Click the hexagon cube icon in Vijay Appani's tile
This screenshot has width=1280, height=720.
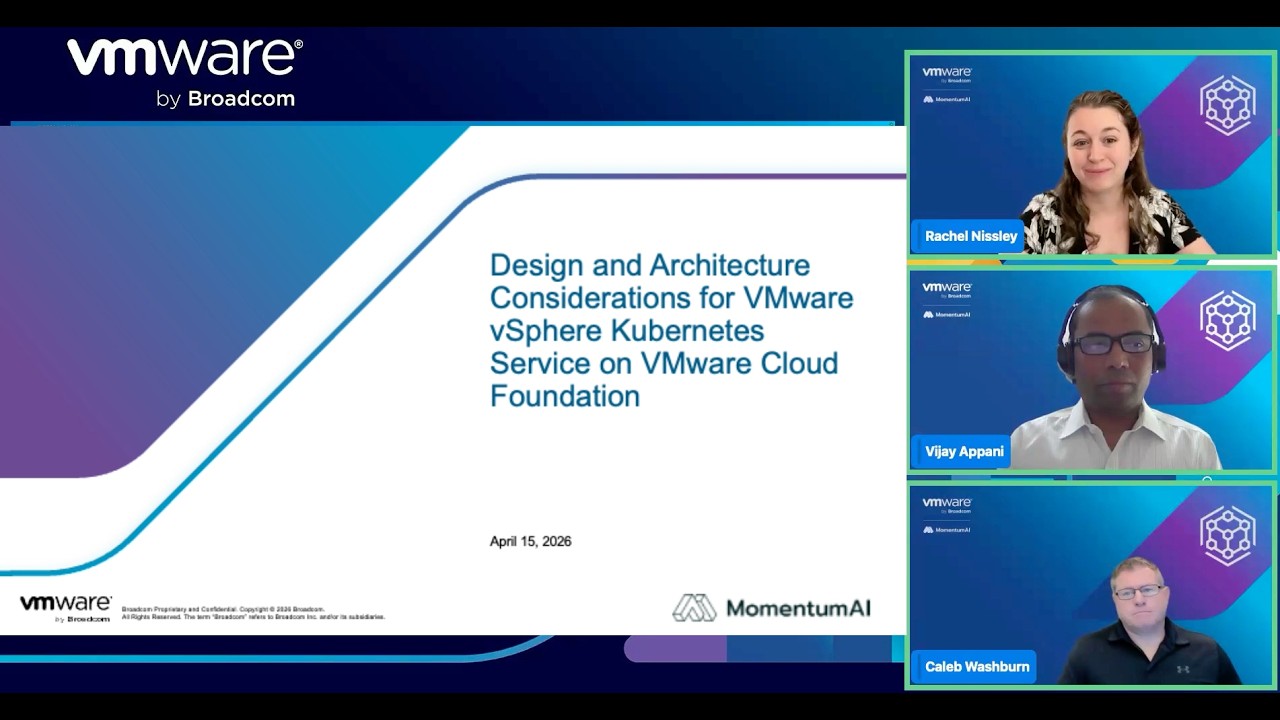(x=1227, y=319)
